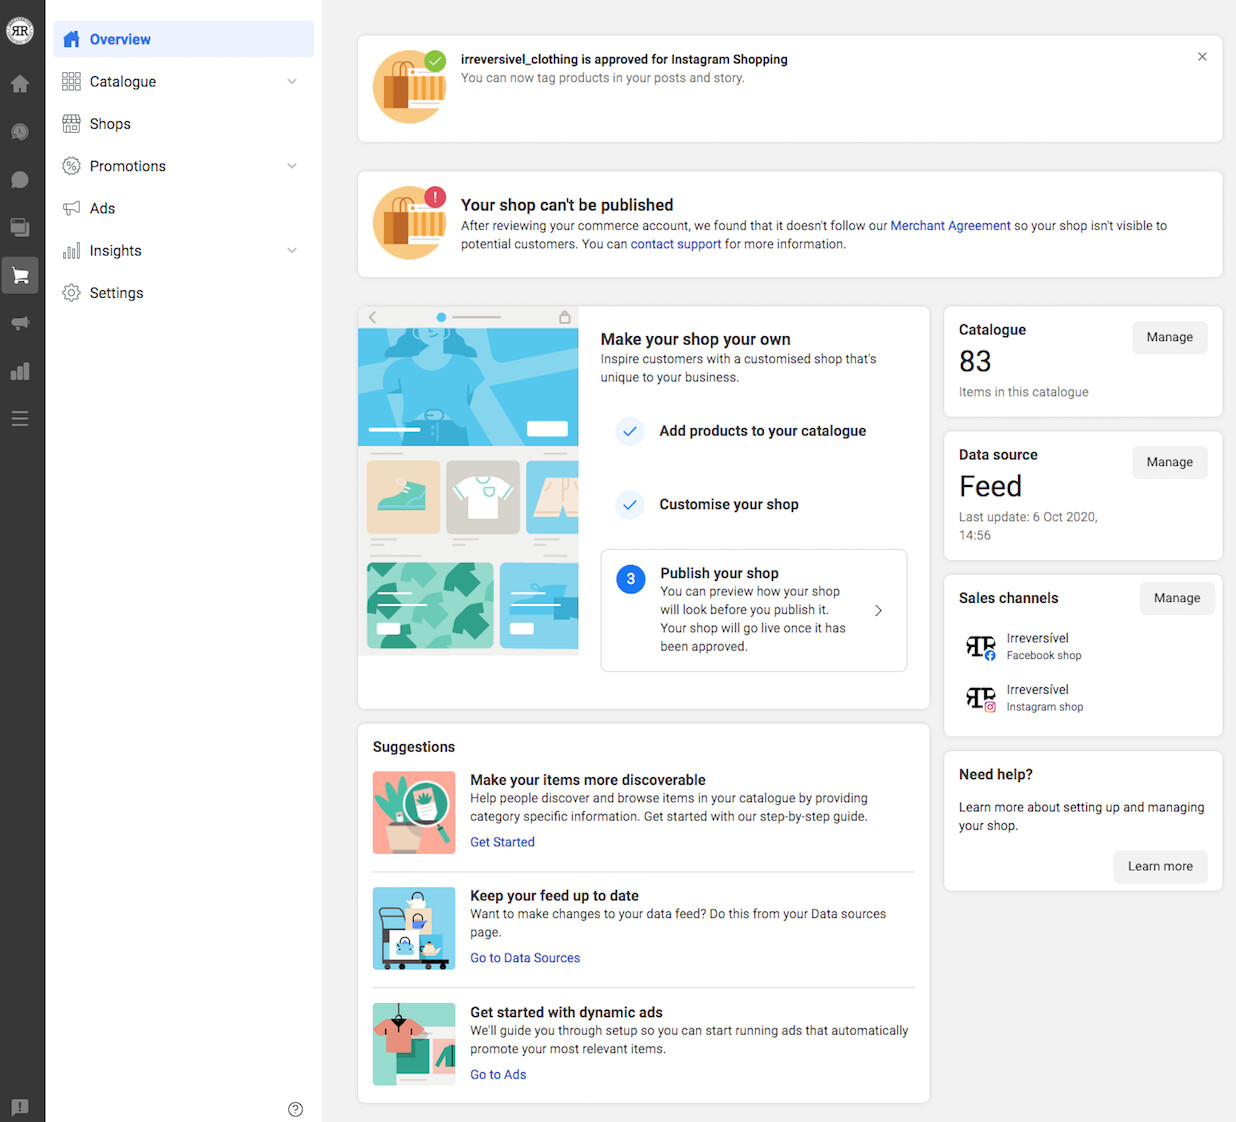Open the Ads megaphone icon in dark sidebar
The image size is (1236, 1122).
coord(20,323)
